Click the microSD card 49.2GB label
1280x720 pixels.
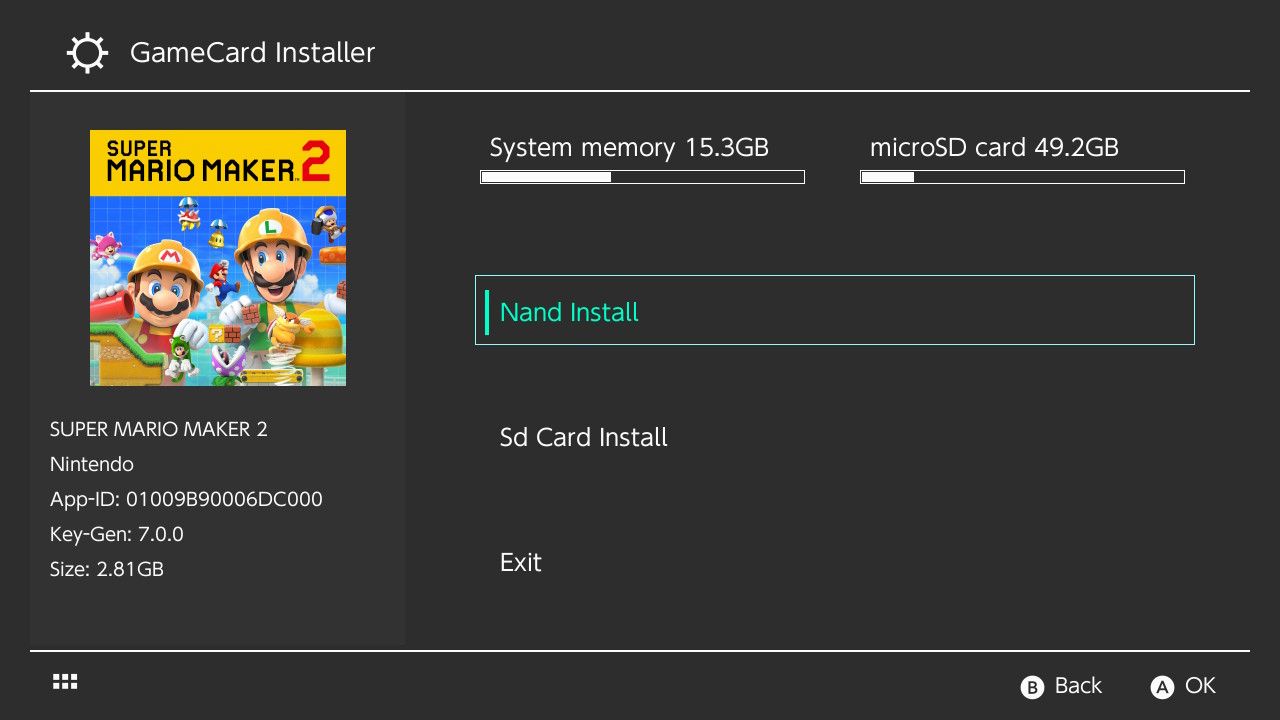(994, 148)
